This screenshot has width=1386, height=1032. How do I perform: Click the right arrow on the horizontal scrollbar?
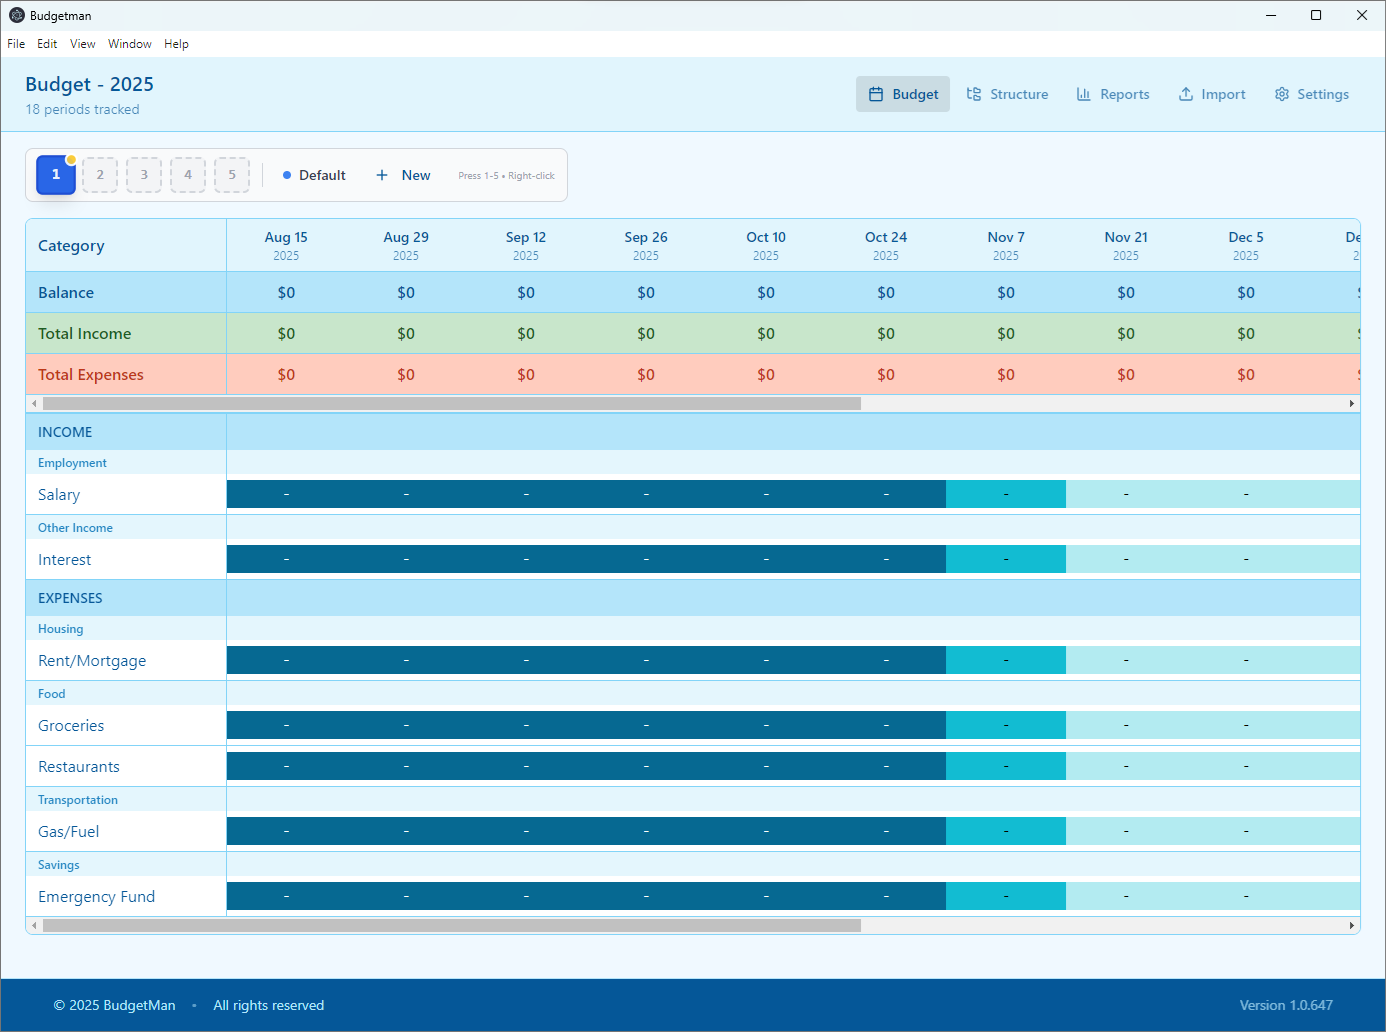click(1352, 403)
